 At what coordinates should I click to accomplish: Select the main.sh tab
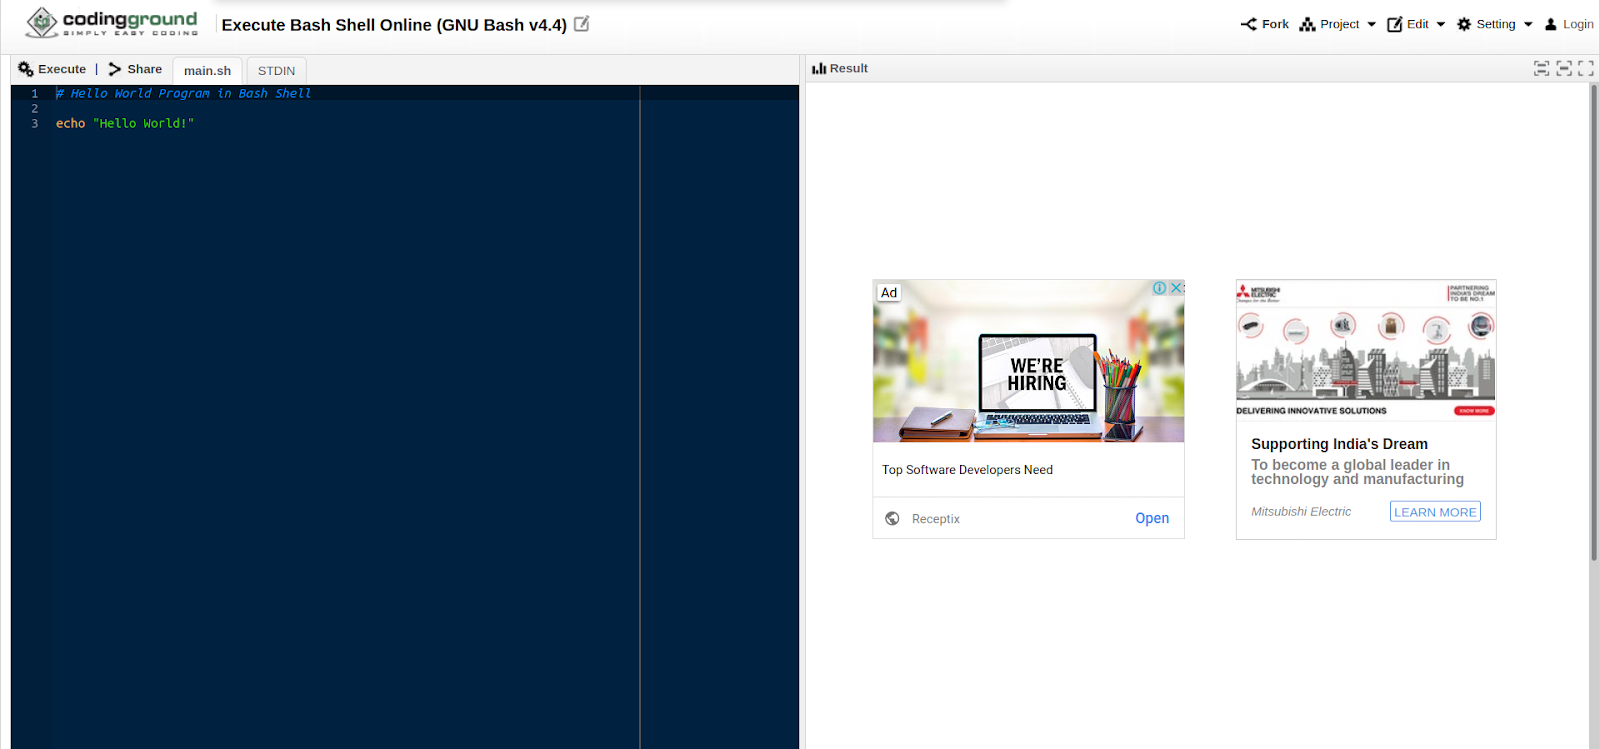tap(207, 71)
